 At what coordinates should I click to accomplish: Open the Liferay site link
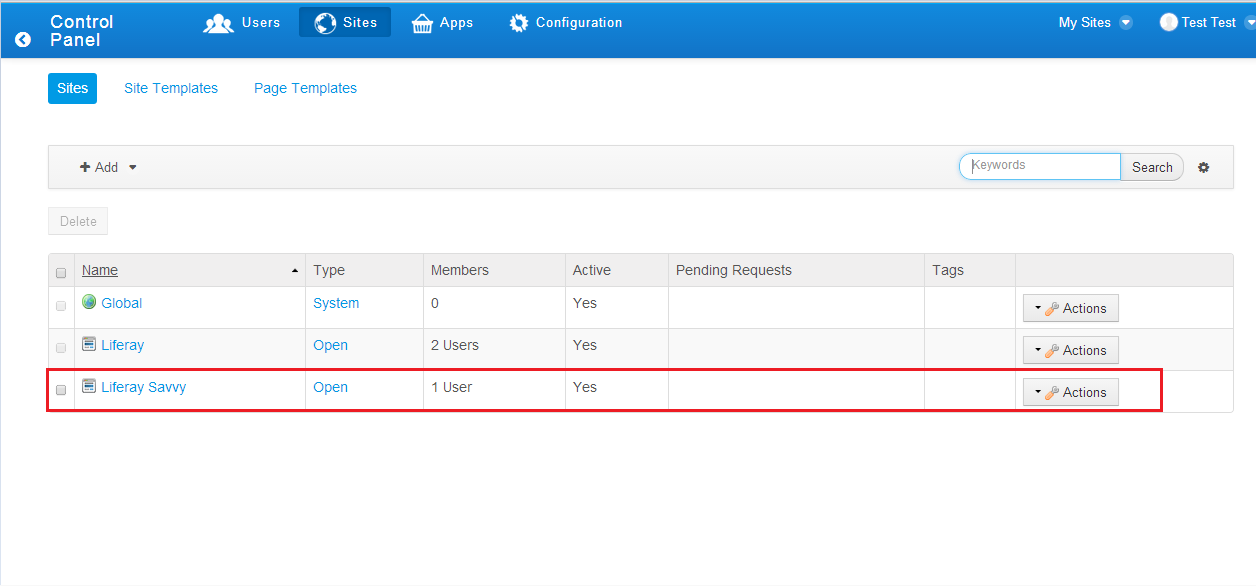tap(122, 345)
